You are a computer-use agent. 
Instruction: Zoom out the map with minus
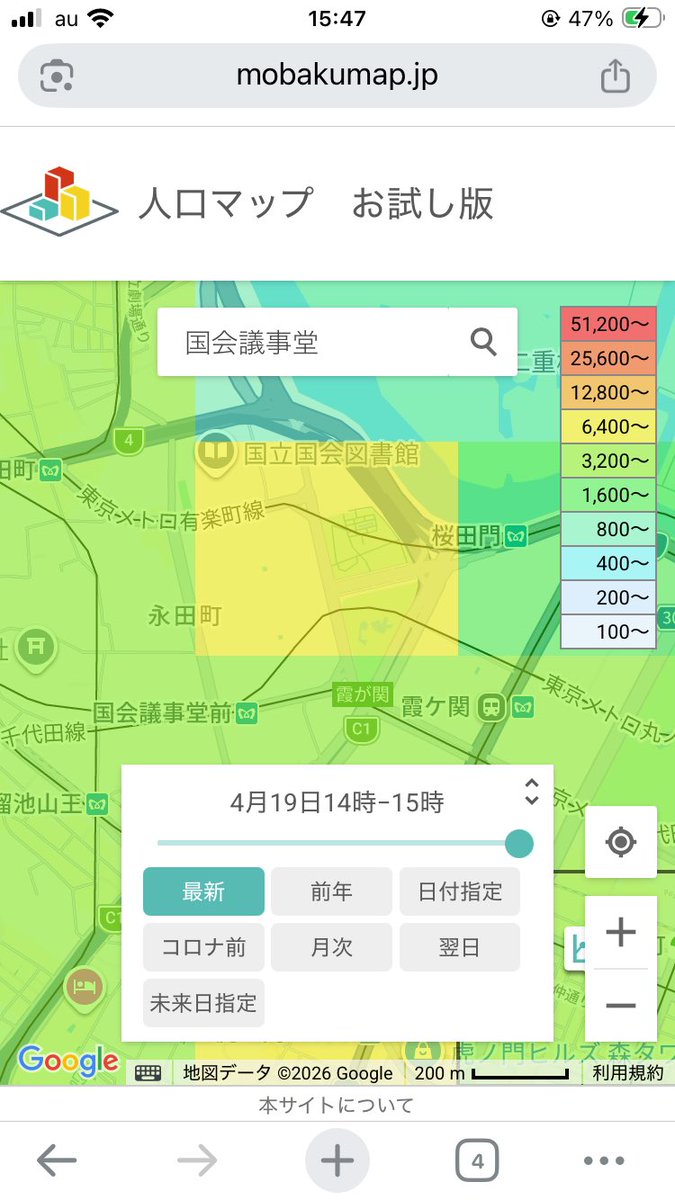coord(621,1006)
